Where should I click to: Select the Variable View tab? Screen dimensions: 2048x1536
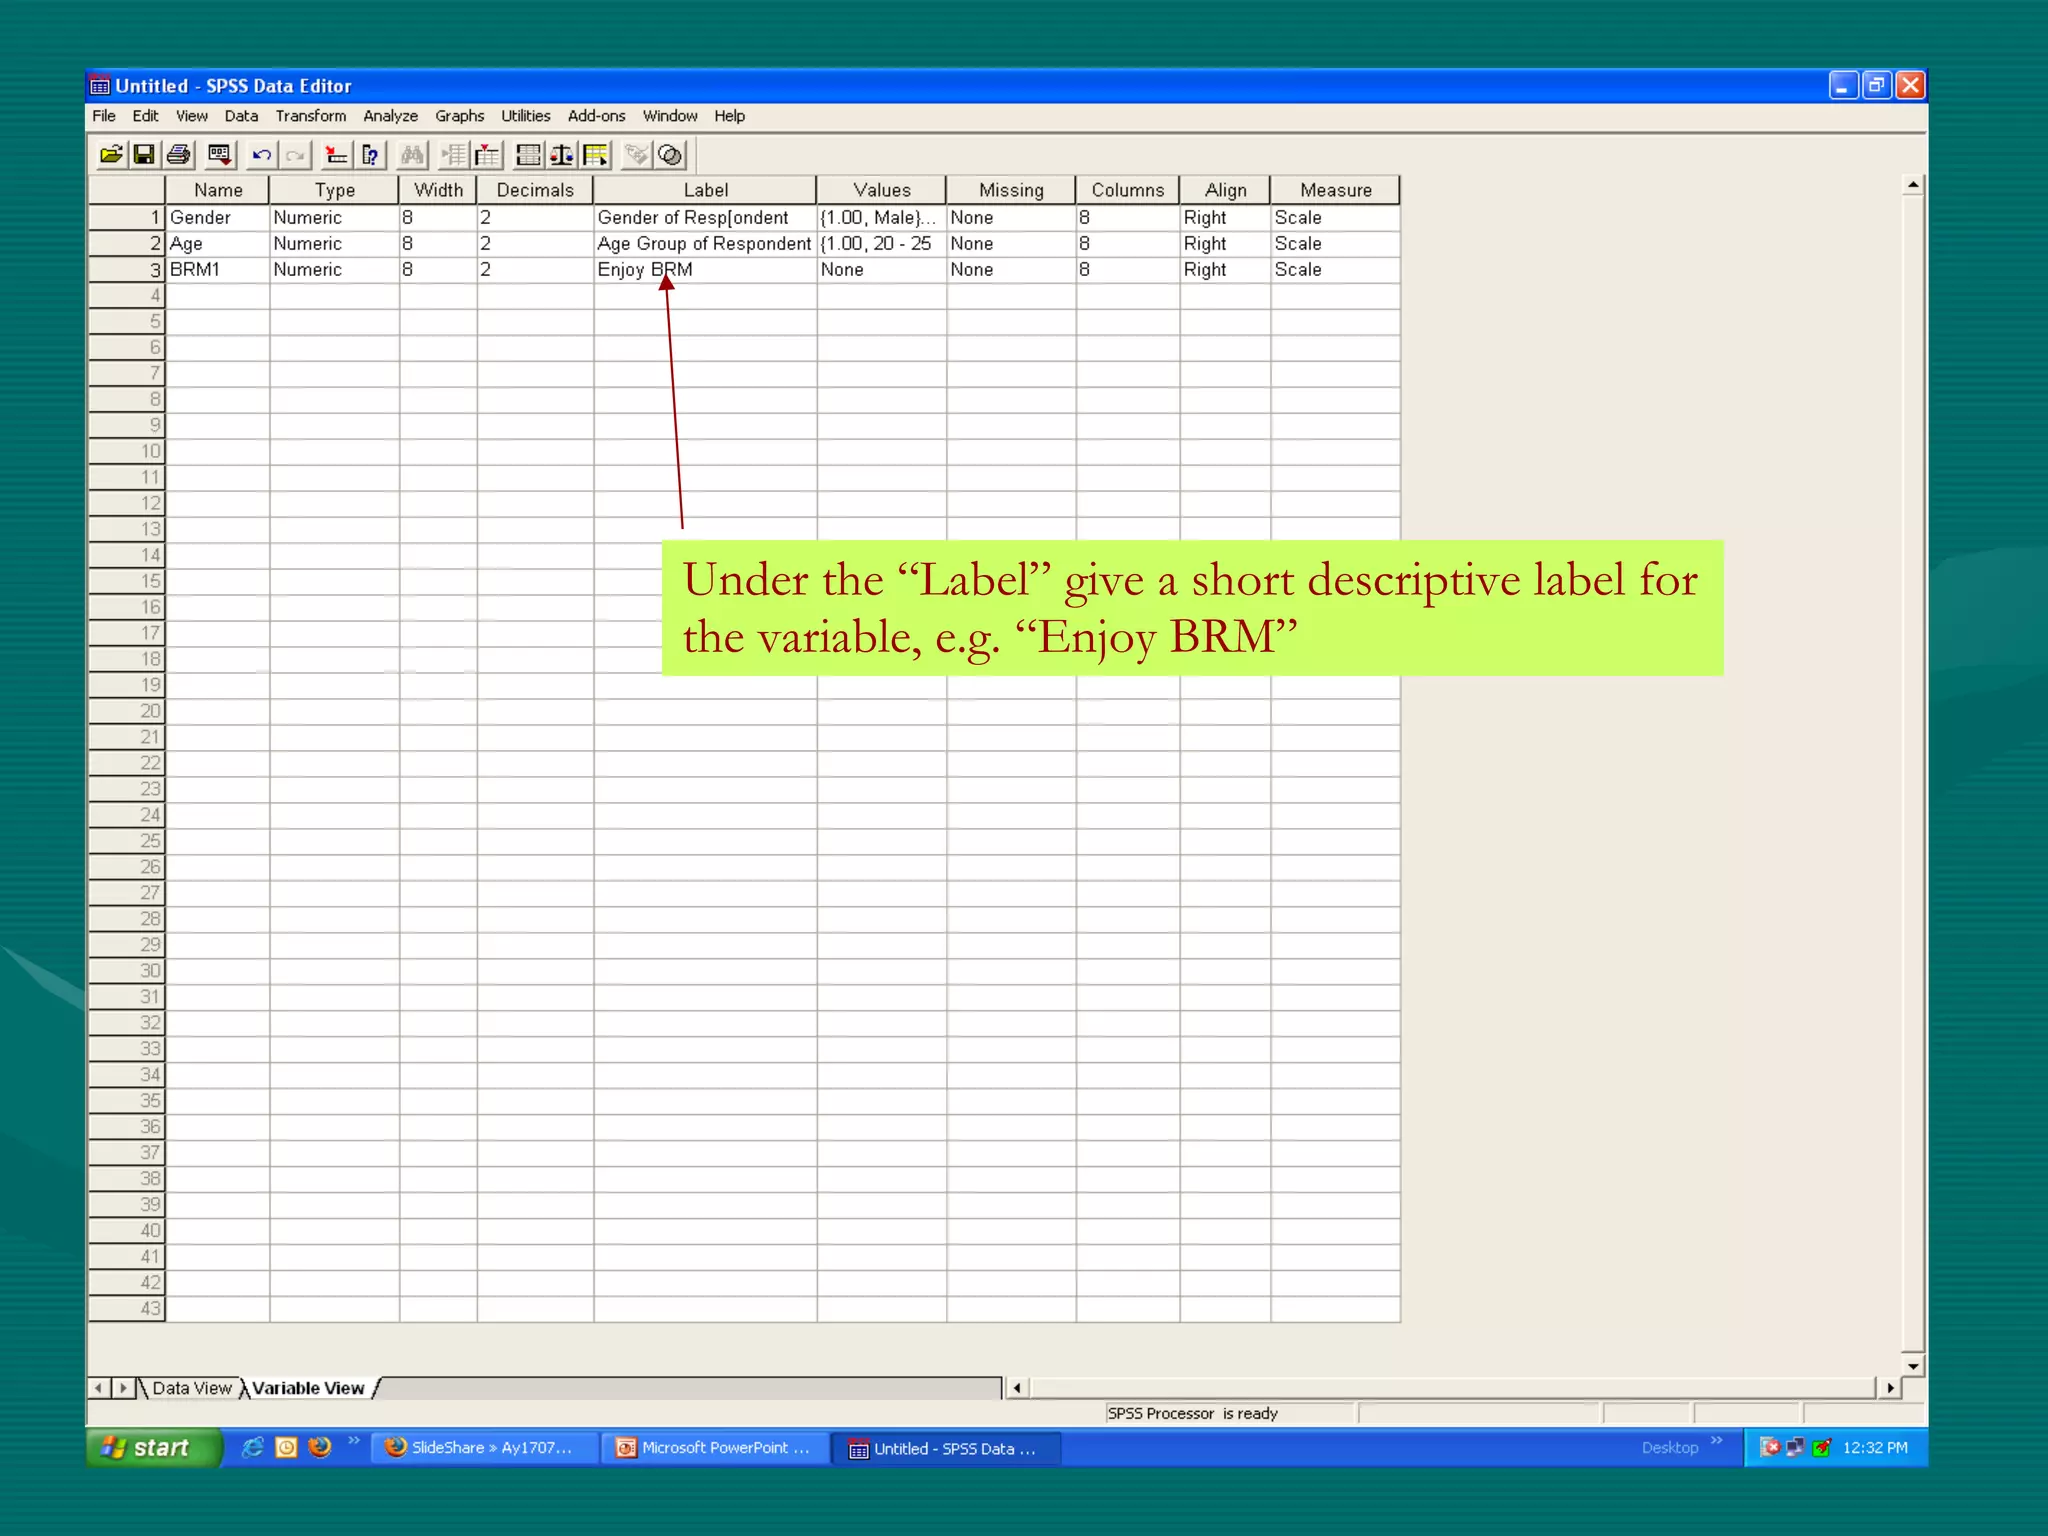pos(308,1388)
